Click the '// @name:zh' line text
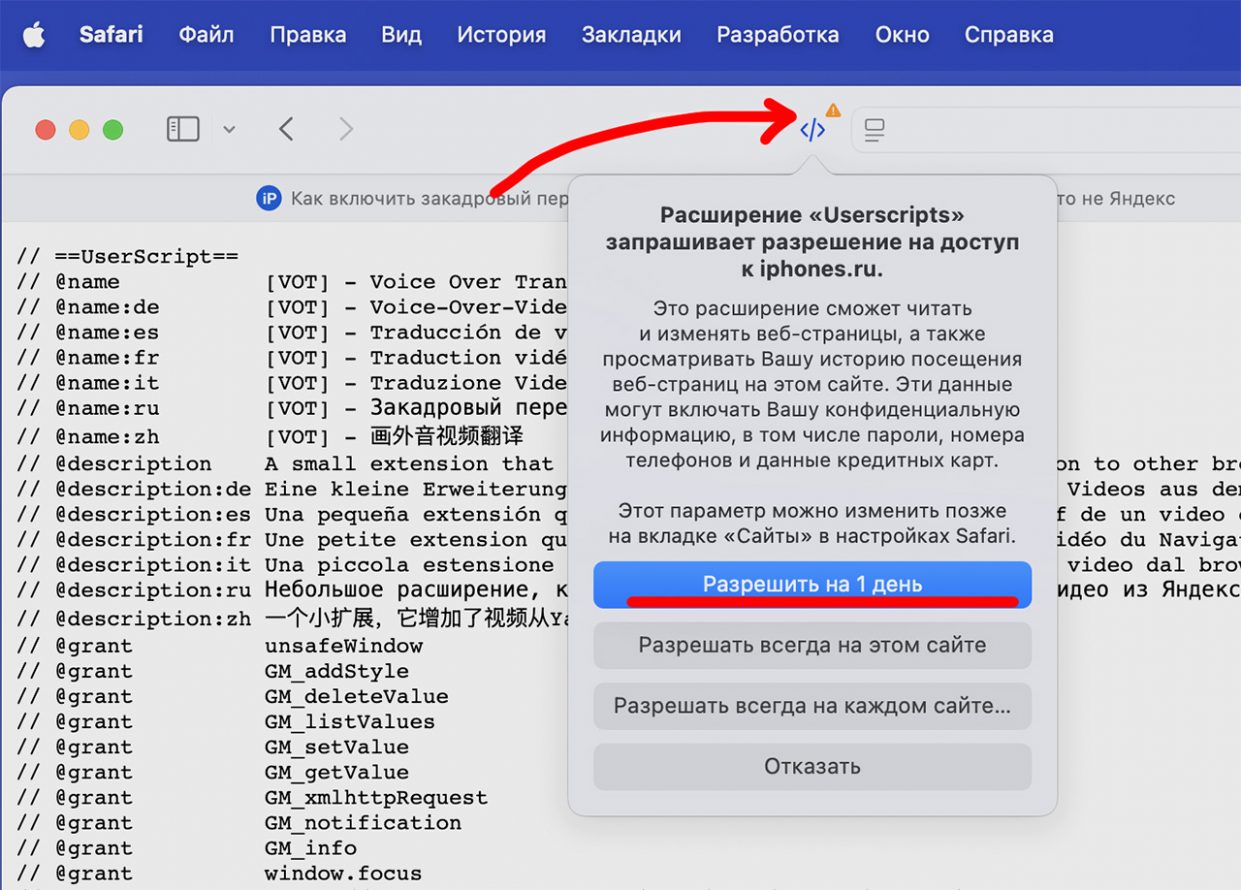Screen dimensions: 1241x890 tap(270, 437)
